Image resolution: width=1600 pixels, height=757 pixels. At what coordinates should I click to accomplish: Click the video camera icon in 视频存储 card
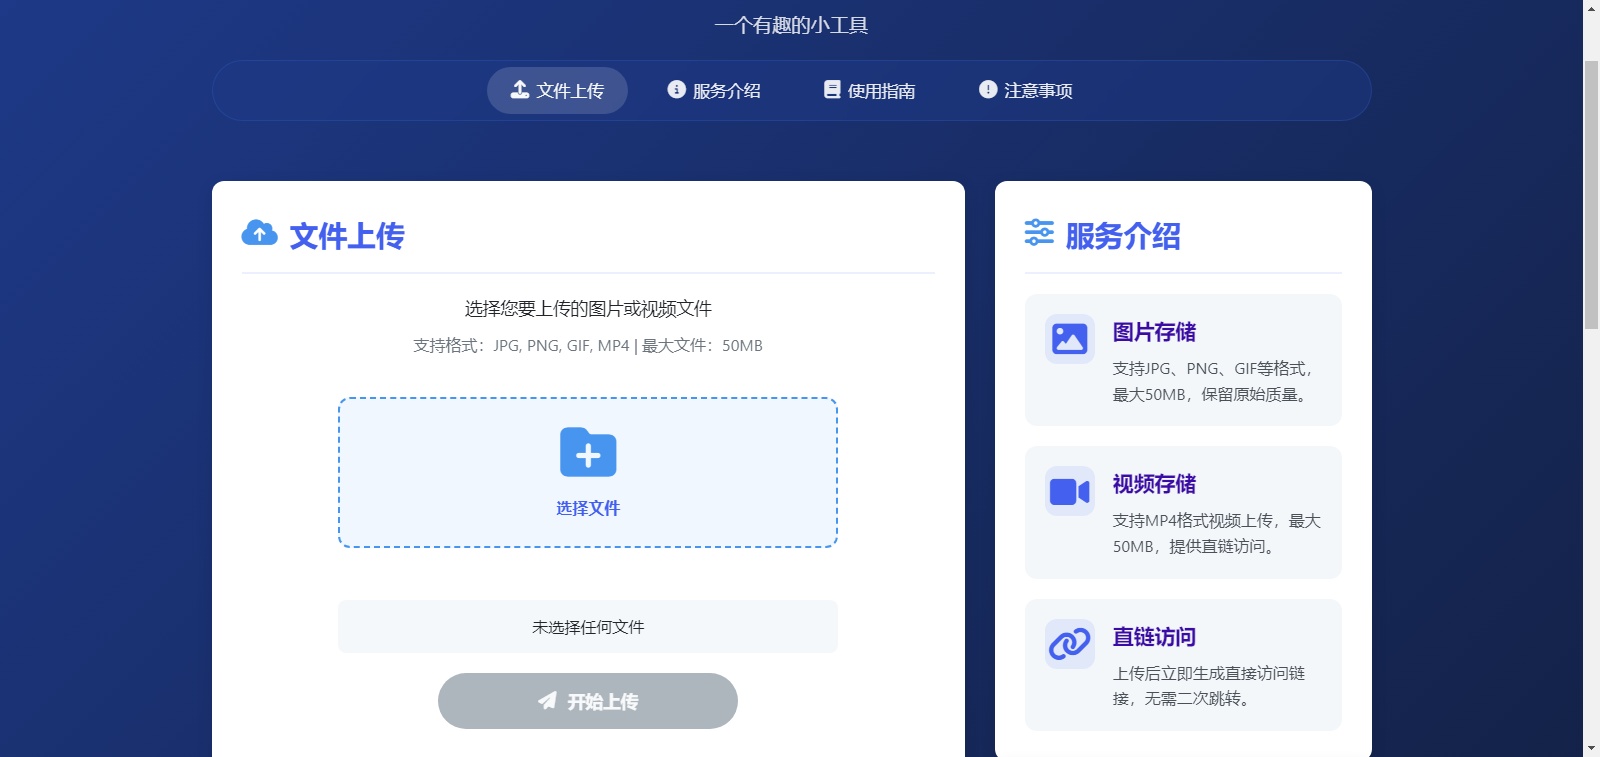click(1069, 491)
